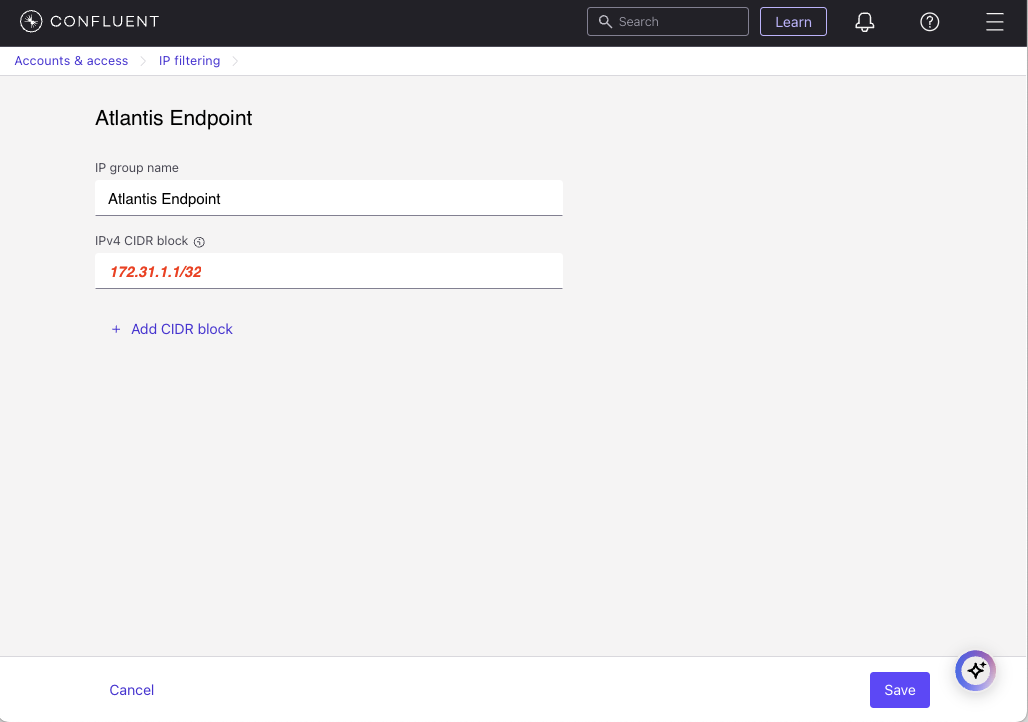
Task: Click the plus icon beside Add CIDR block
Action: pyautogui.click(x=116, y=329)
